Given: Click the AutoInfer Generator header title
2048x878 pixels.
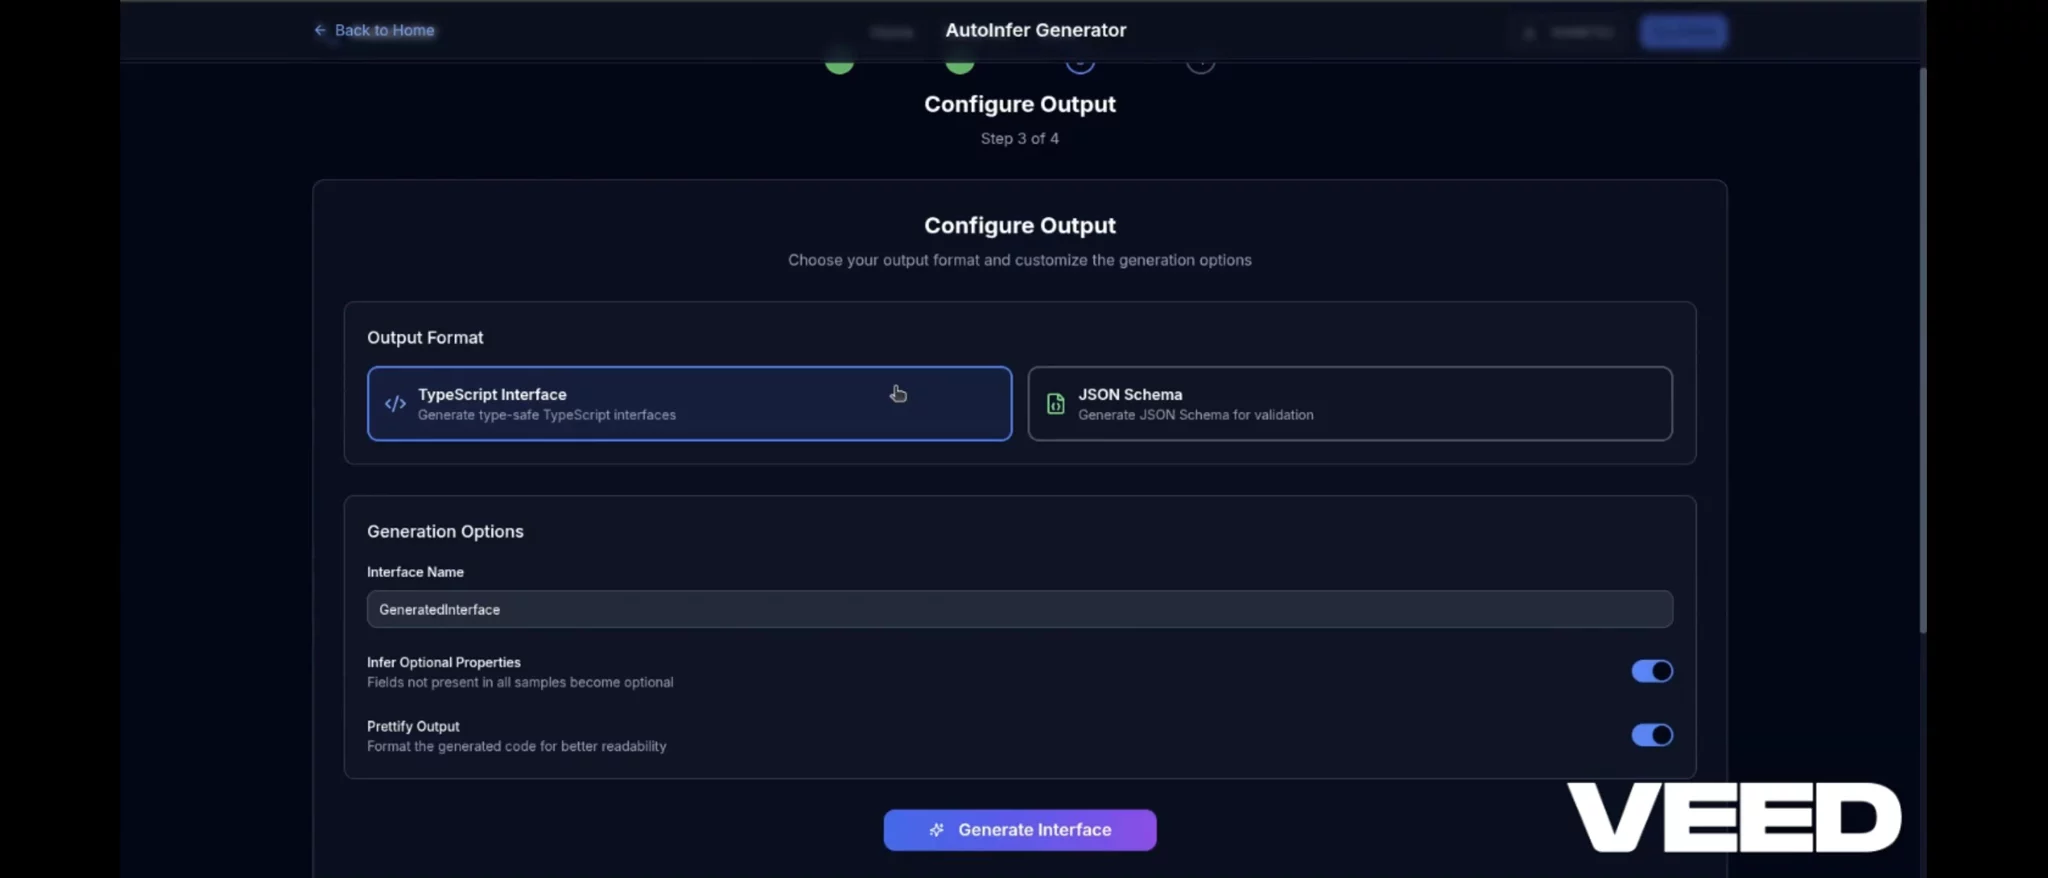Looking at the screenshot, I should [x=1035, y=31].
